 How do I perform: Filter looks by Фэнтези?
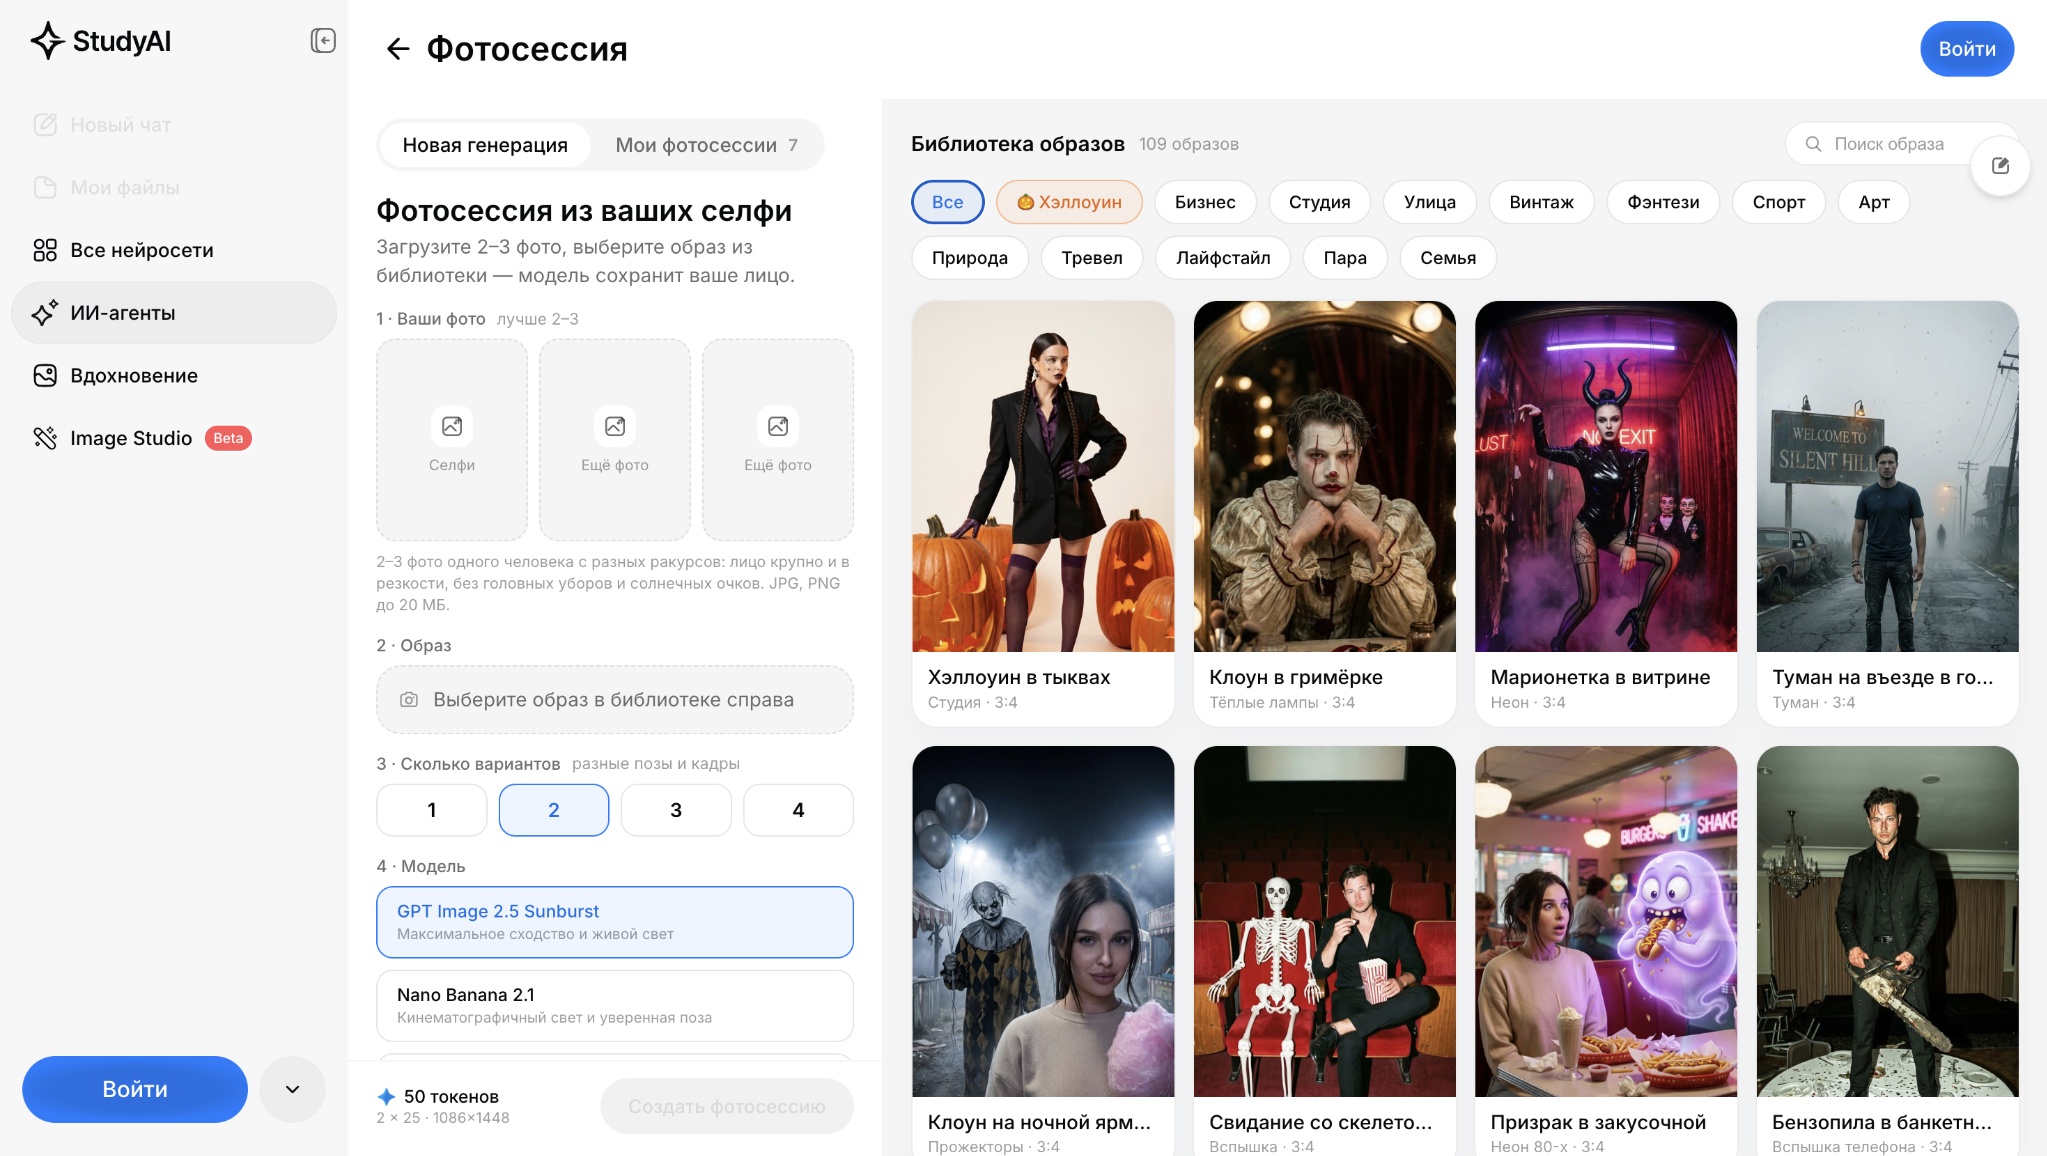pos(1663,202)
